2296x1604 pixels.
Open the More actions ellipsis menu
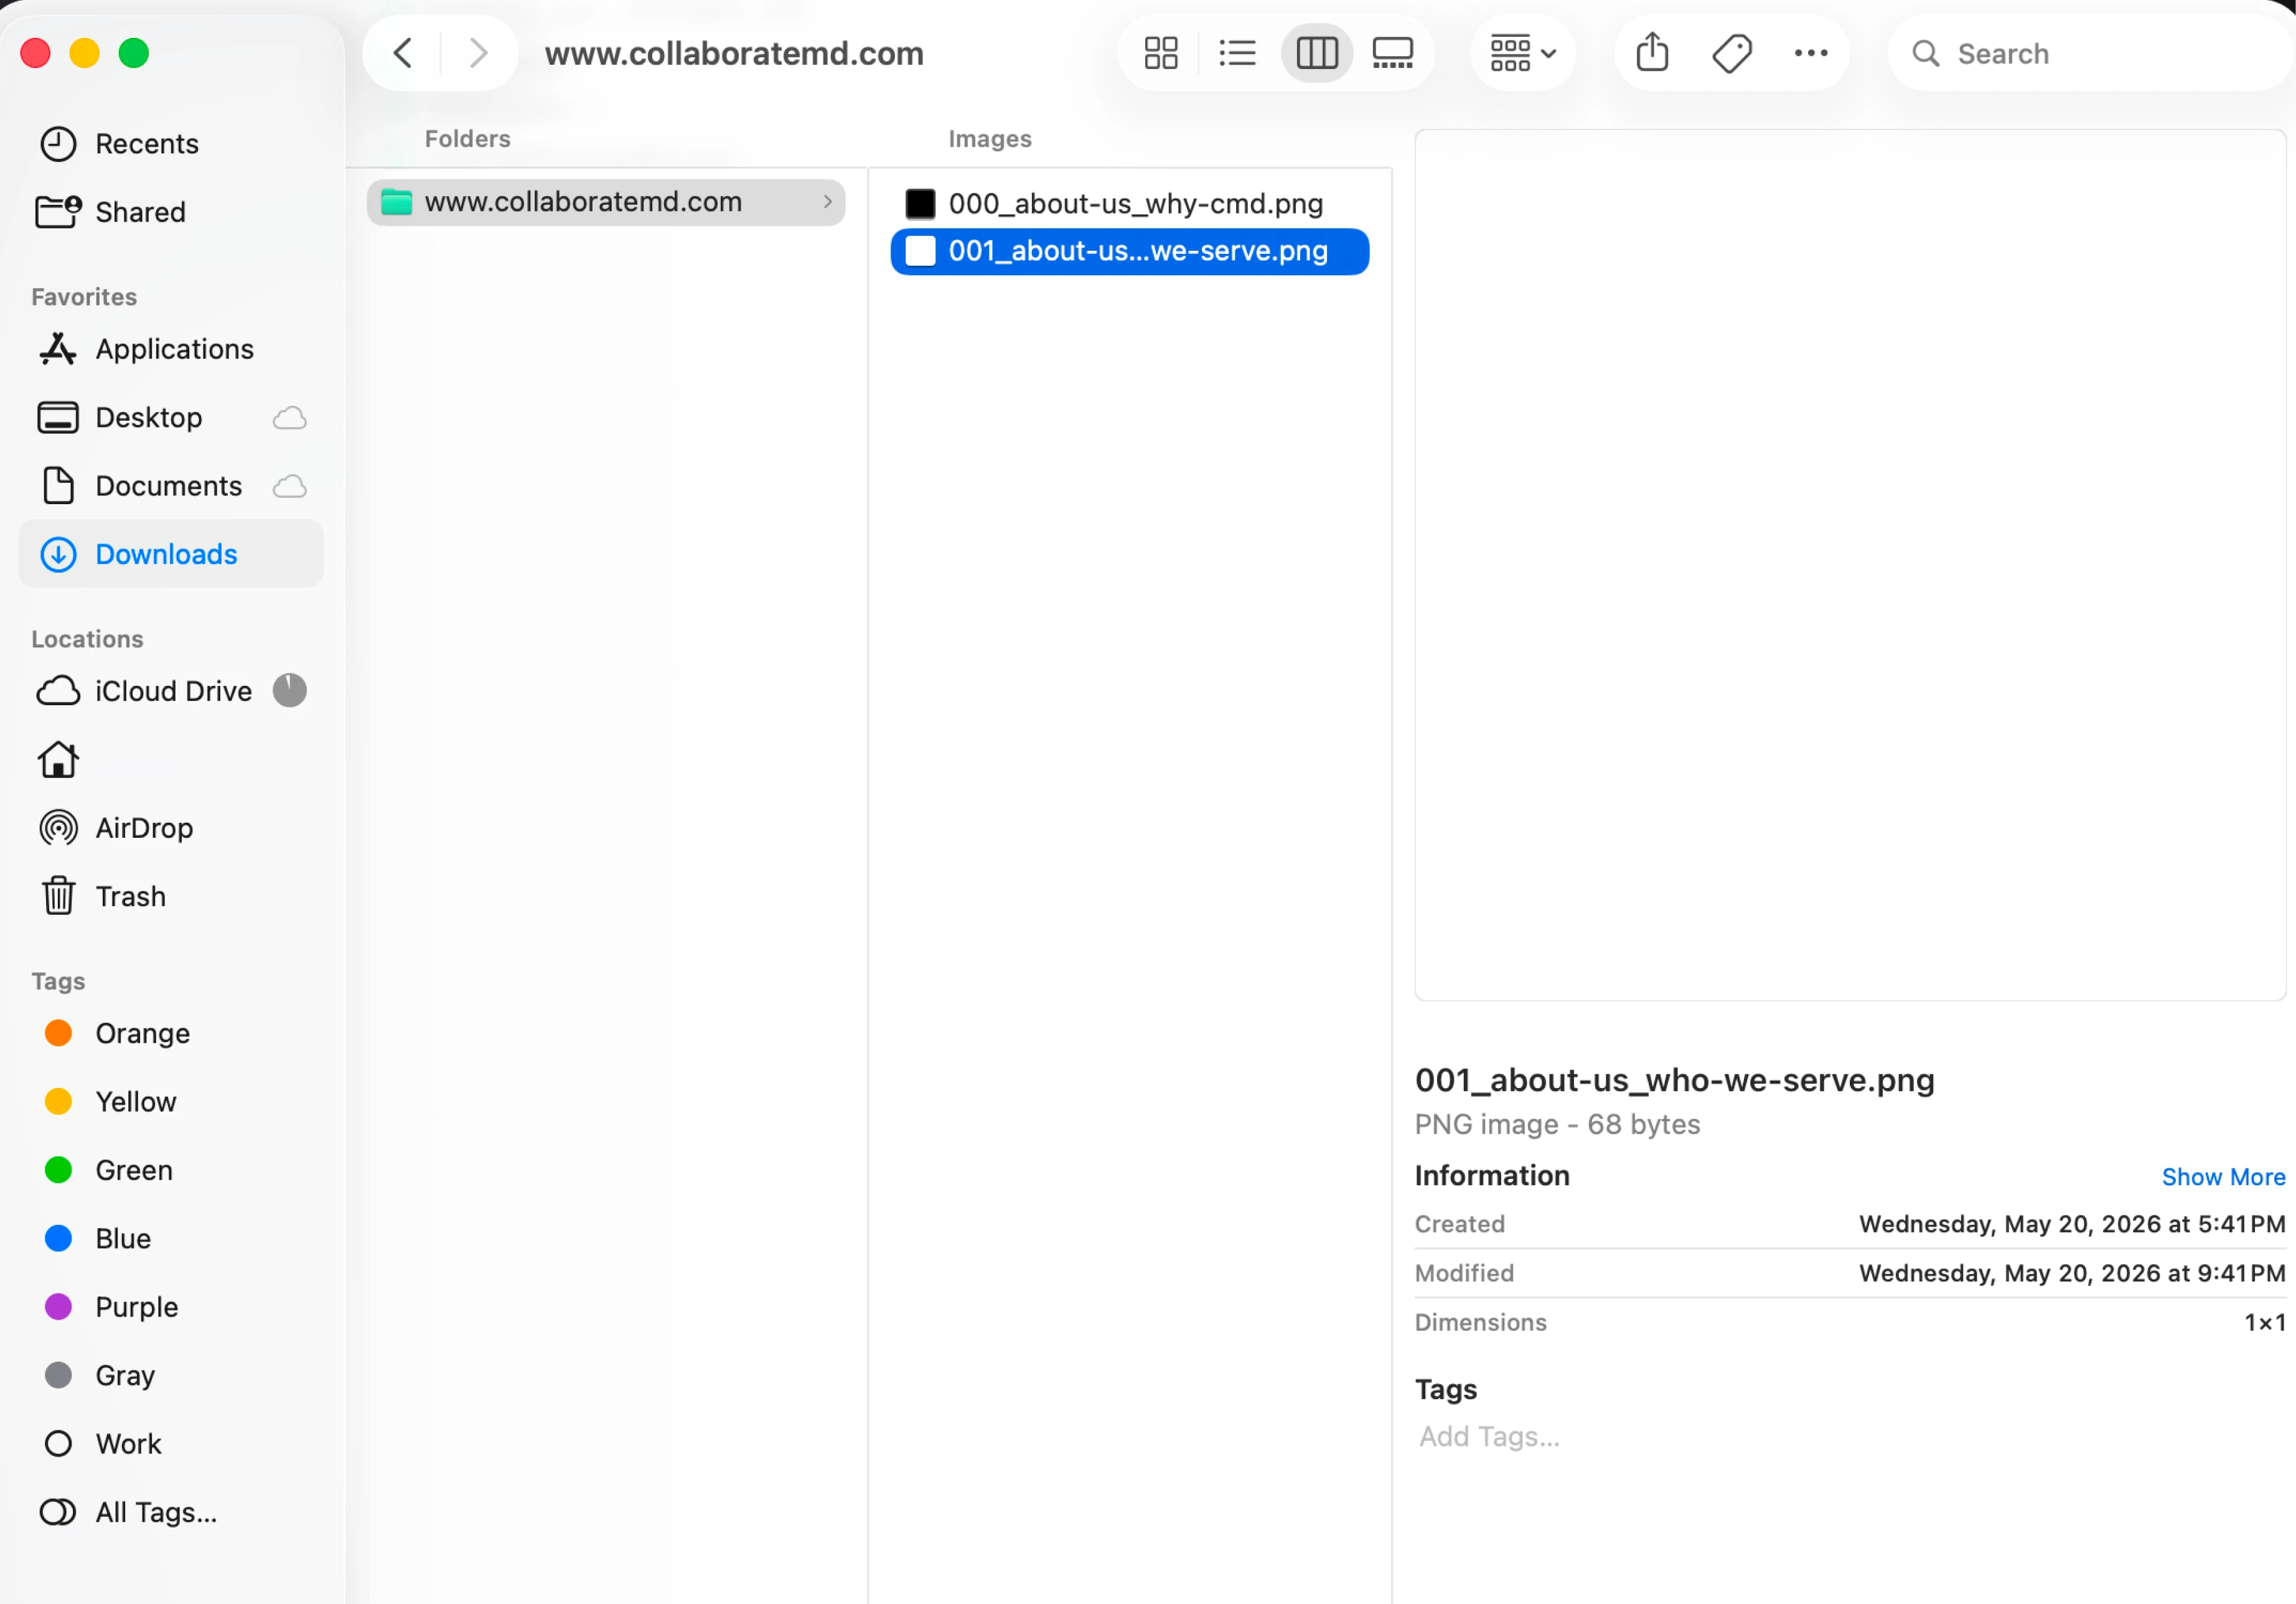pyautogui.click(x=1811, y=53)
